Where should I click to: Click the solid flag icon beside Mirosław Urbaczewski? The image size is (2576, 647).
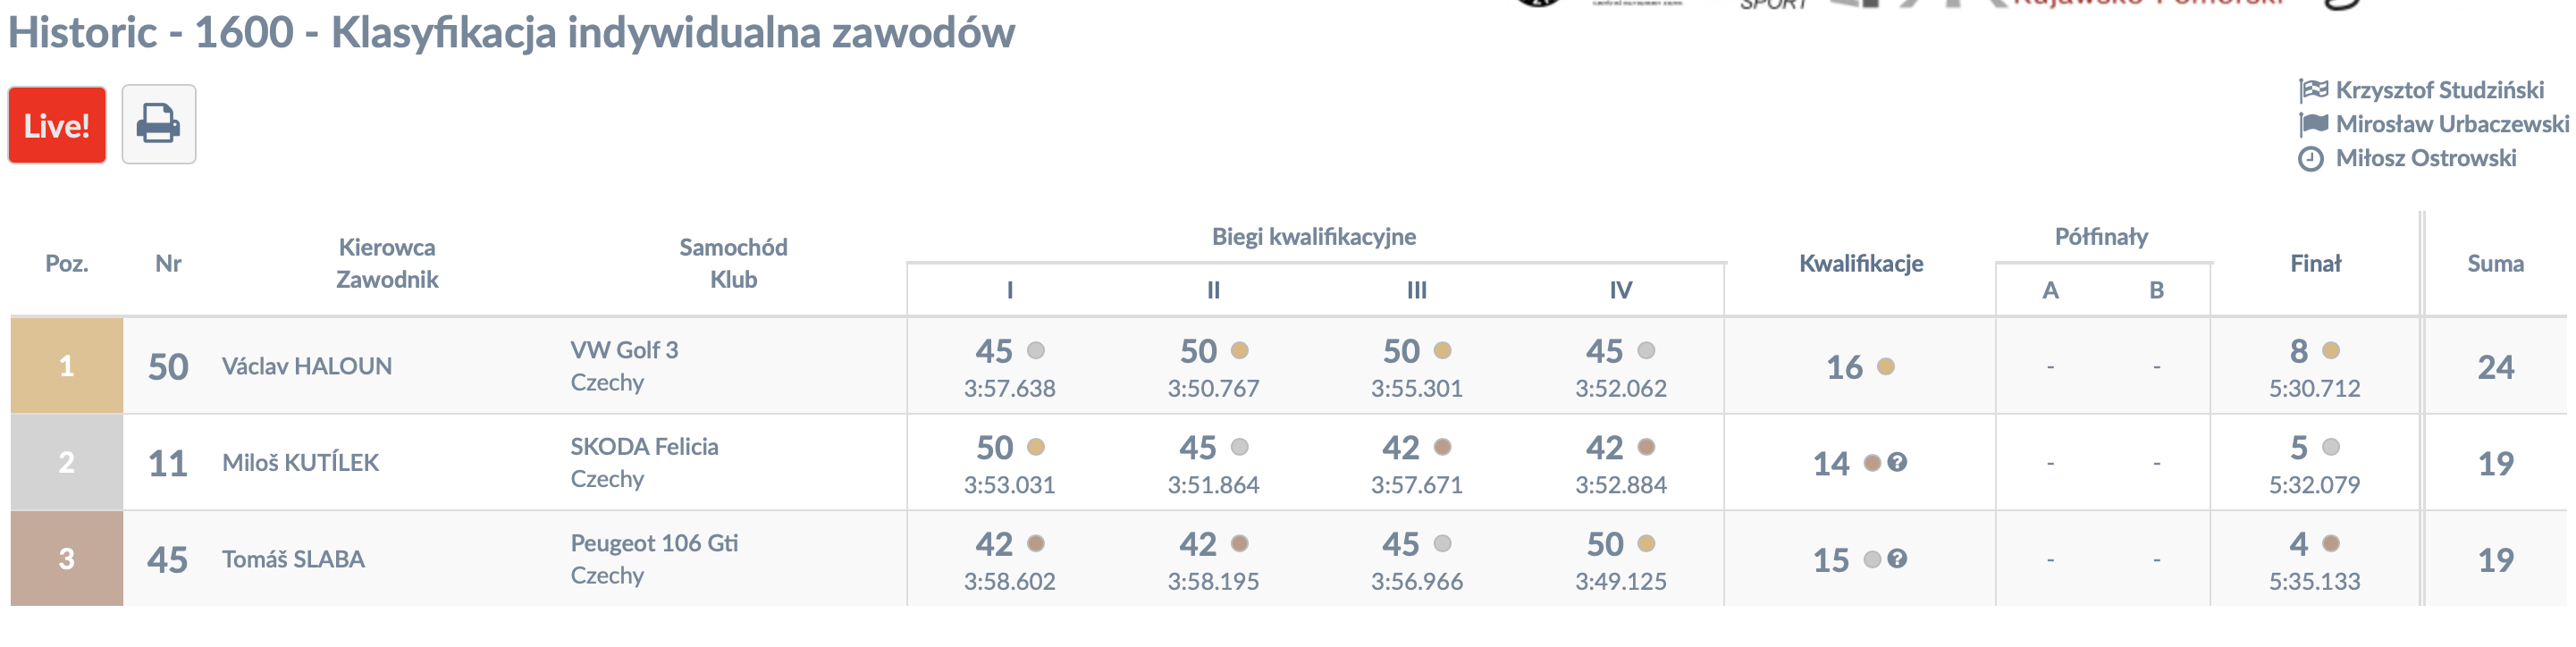[x=2313, y=124]
